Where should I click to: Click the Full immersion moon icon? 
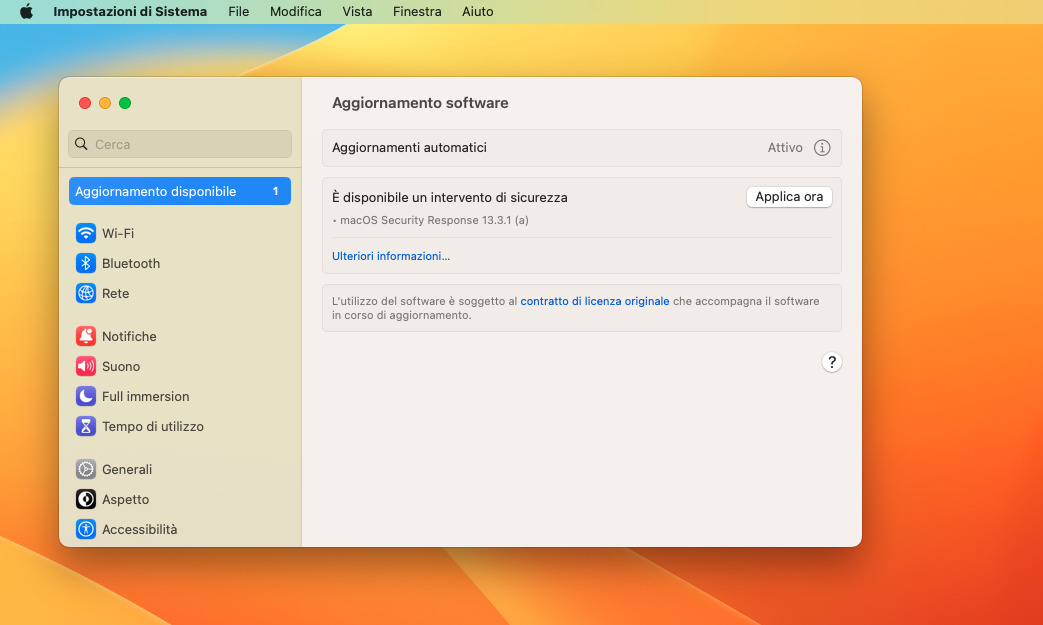pyautogui.click(x=86, y=396)
